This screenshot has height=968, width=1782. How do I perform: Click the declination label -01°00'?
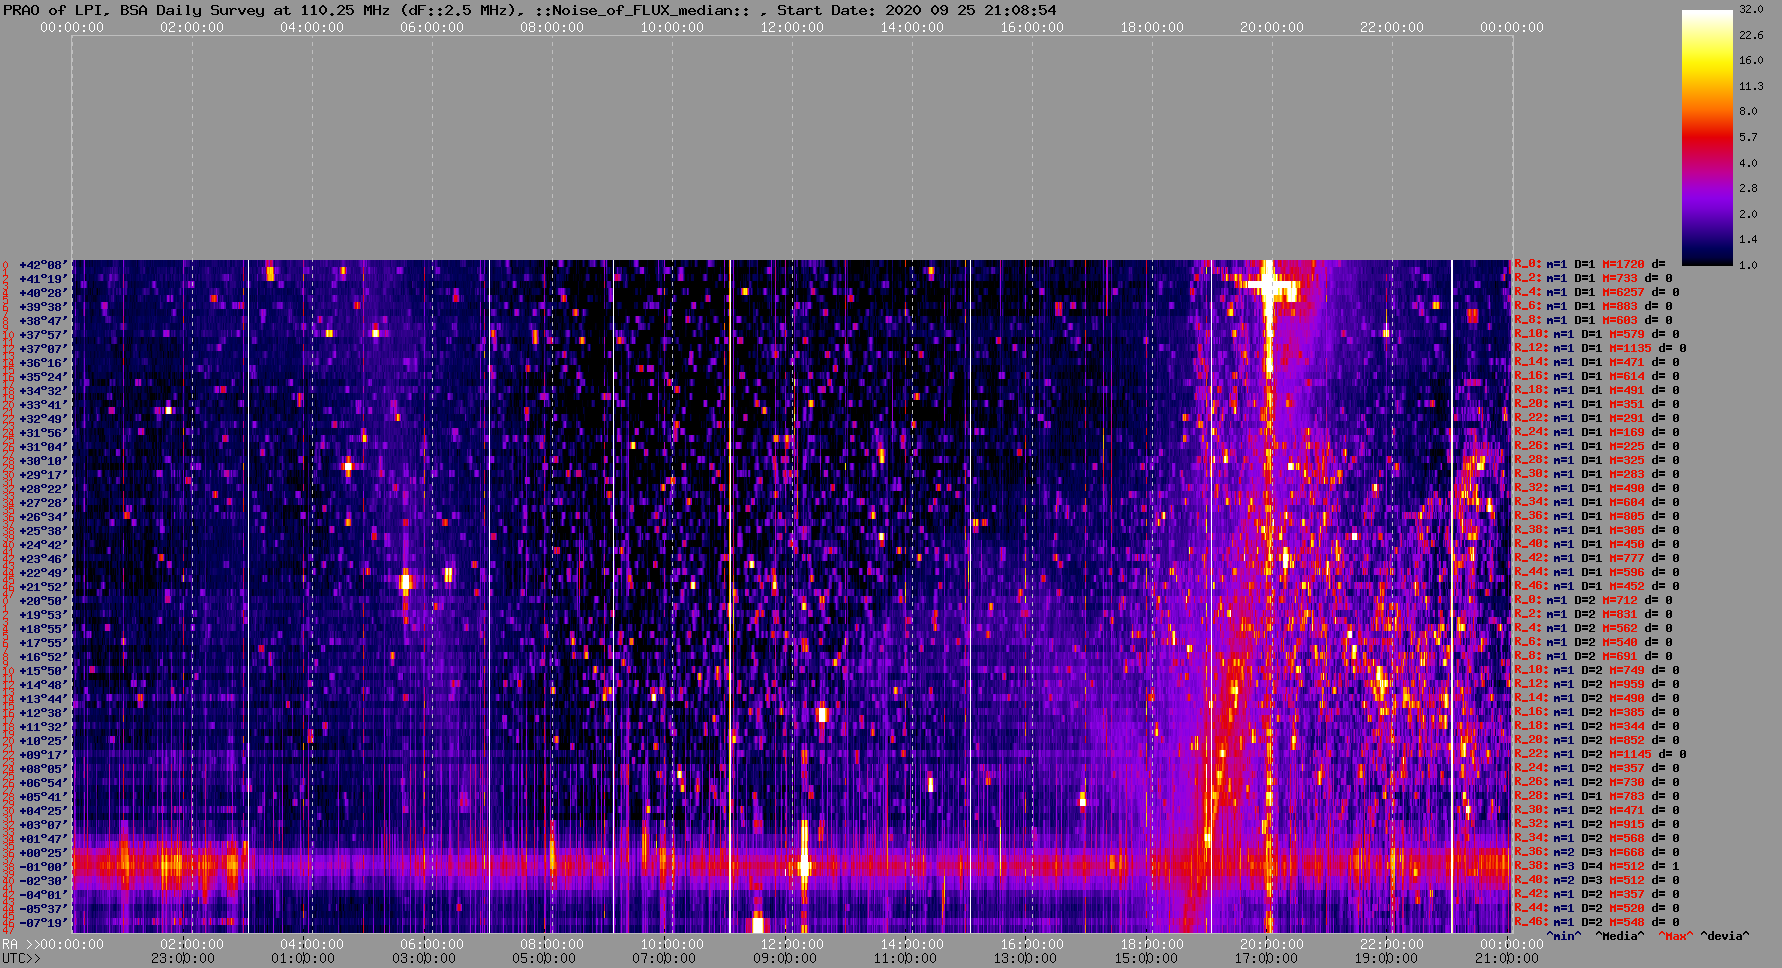coord(43,867)
